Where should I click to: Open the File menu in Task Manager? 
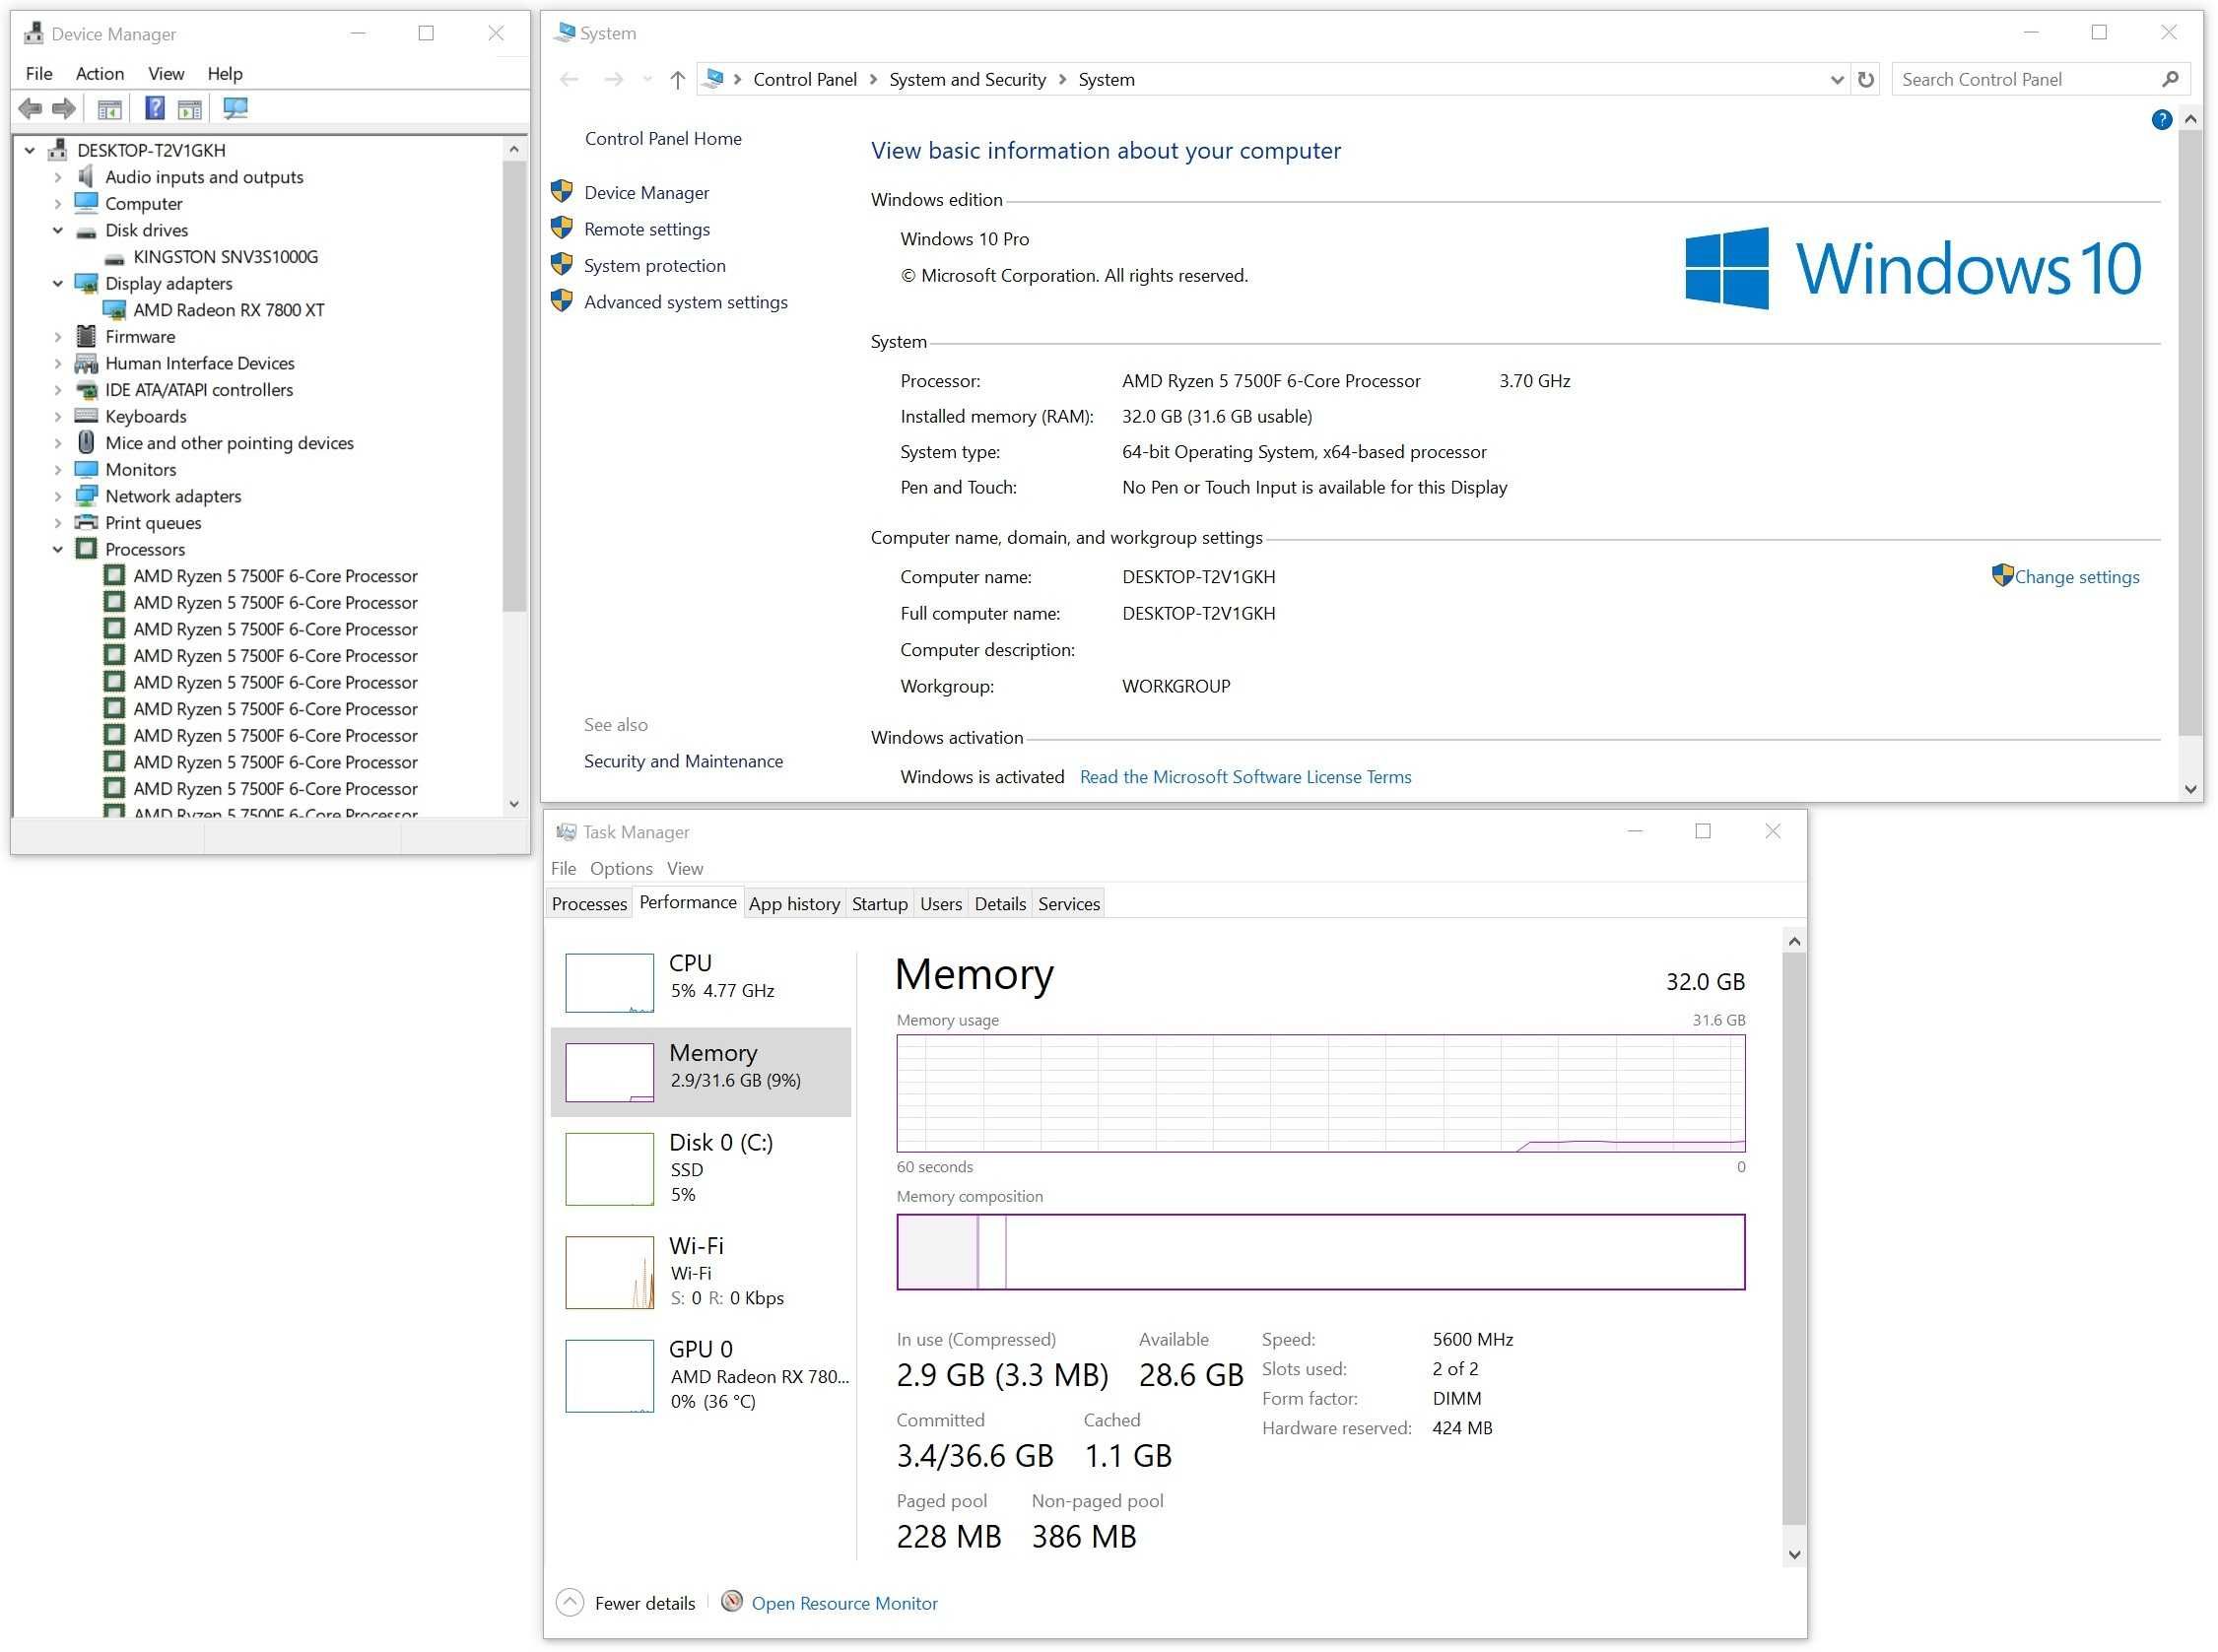563,868
